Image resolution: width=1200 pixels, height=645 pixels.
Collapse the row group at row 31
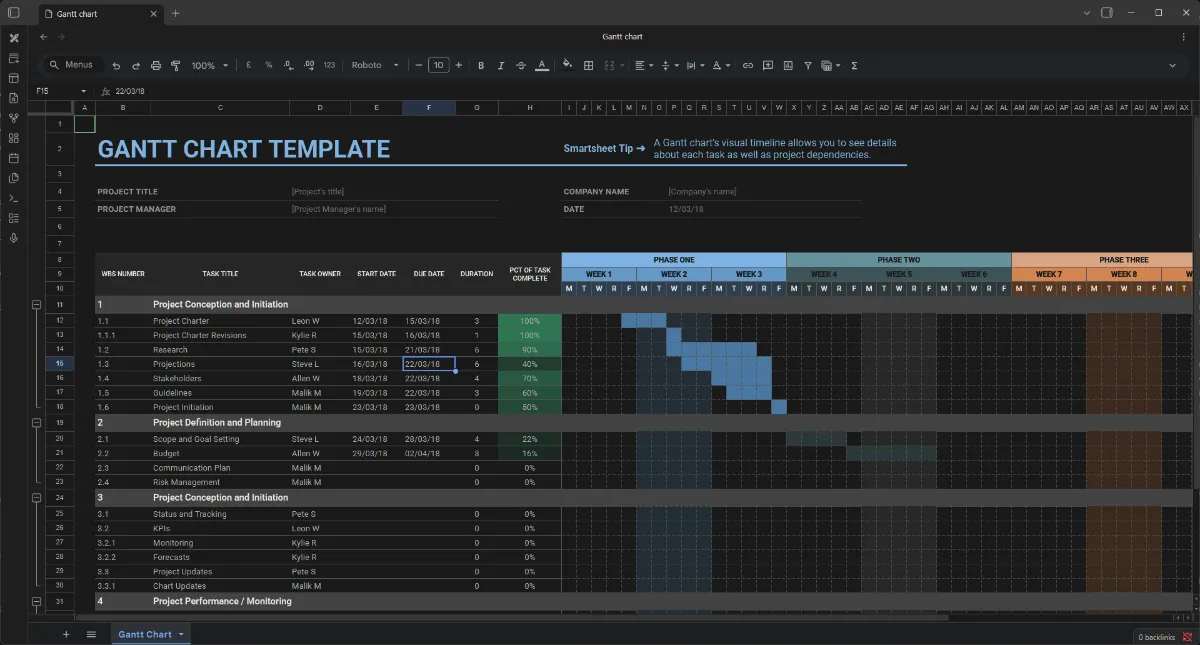tap(37, 601)
